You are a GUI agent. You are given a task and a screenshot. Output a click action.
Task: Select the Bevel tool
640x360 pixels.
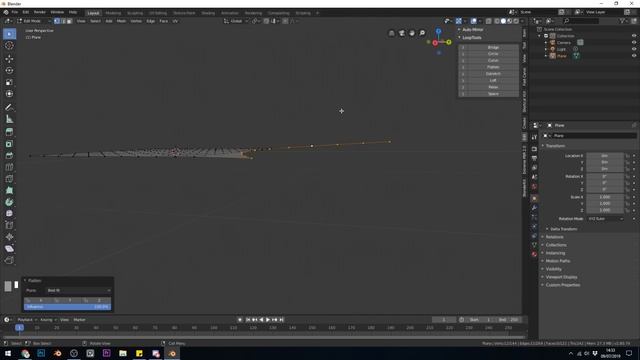pyautogui.click(x=9, y=156)
